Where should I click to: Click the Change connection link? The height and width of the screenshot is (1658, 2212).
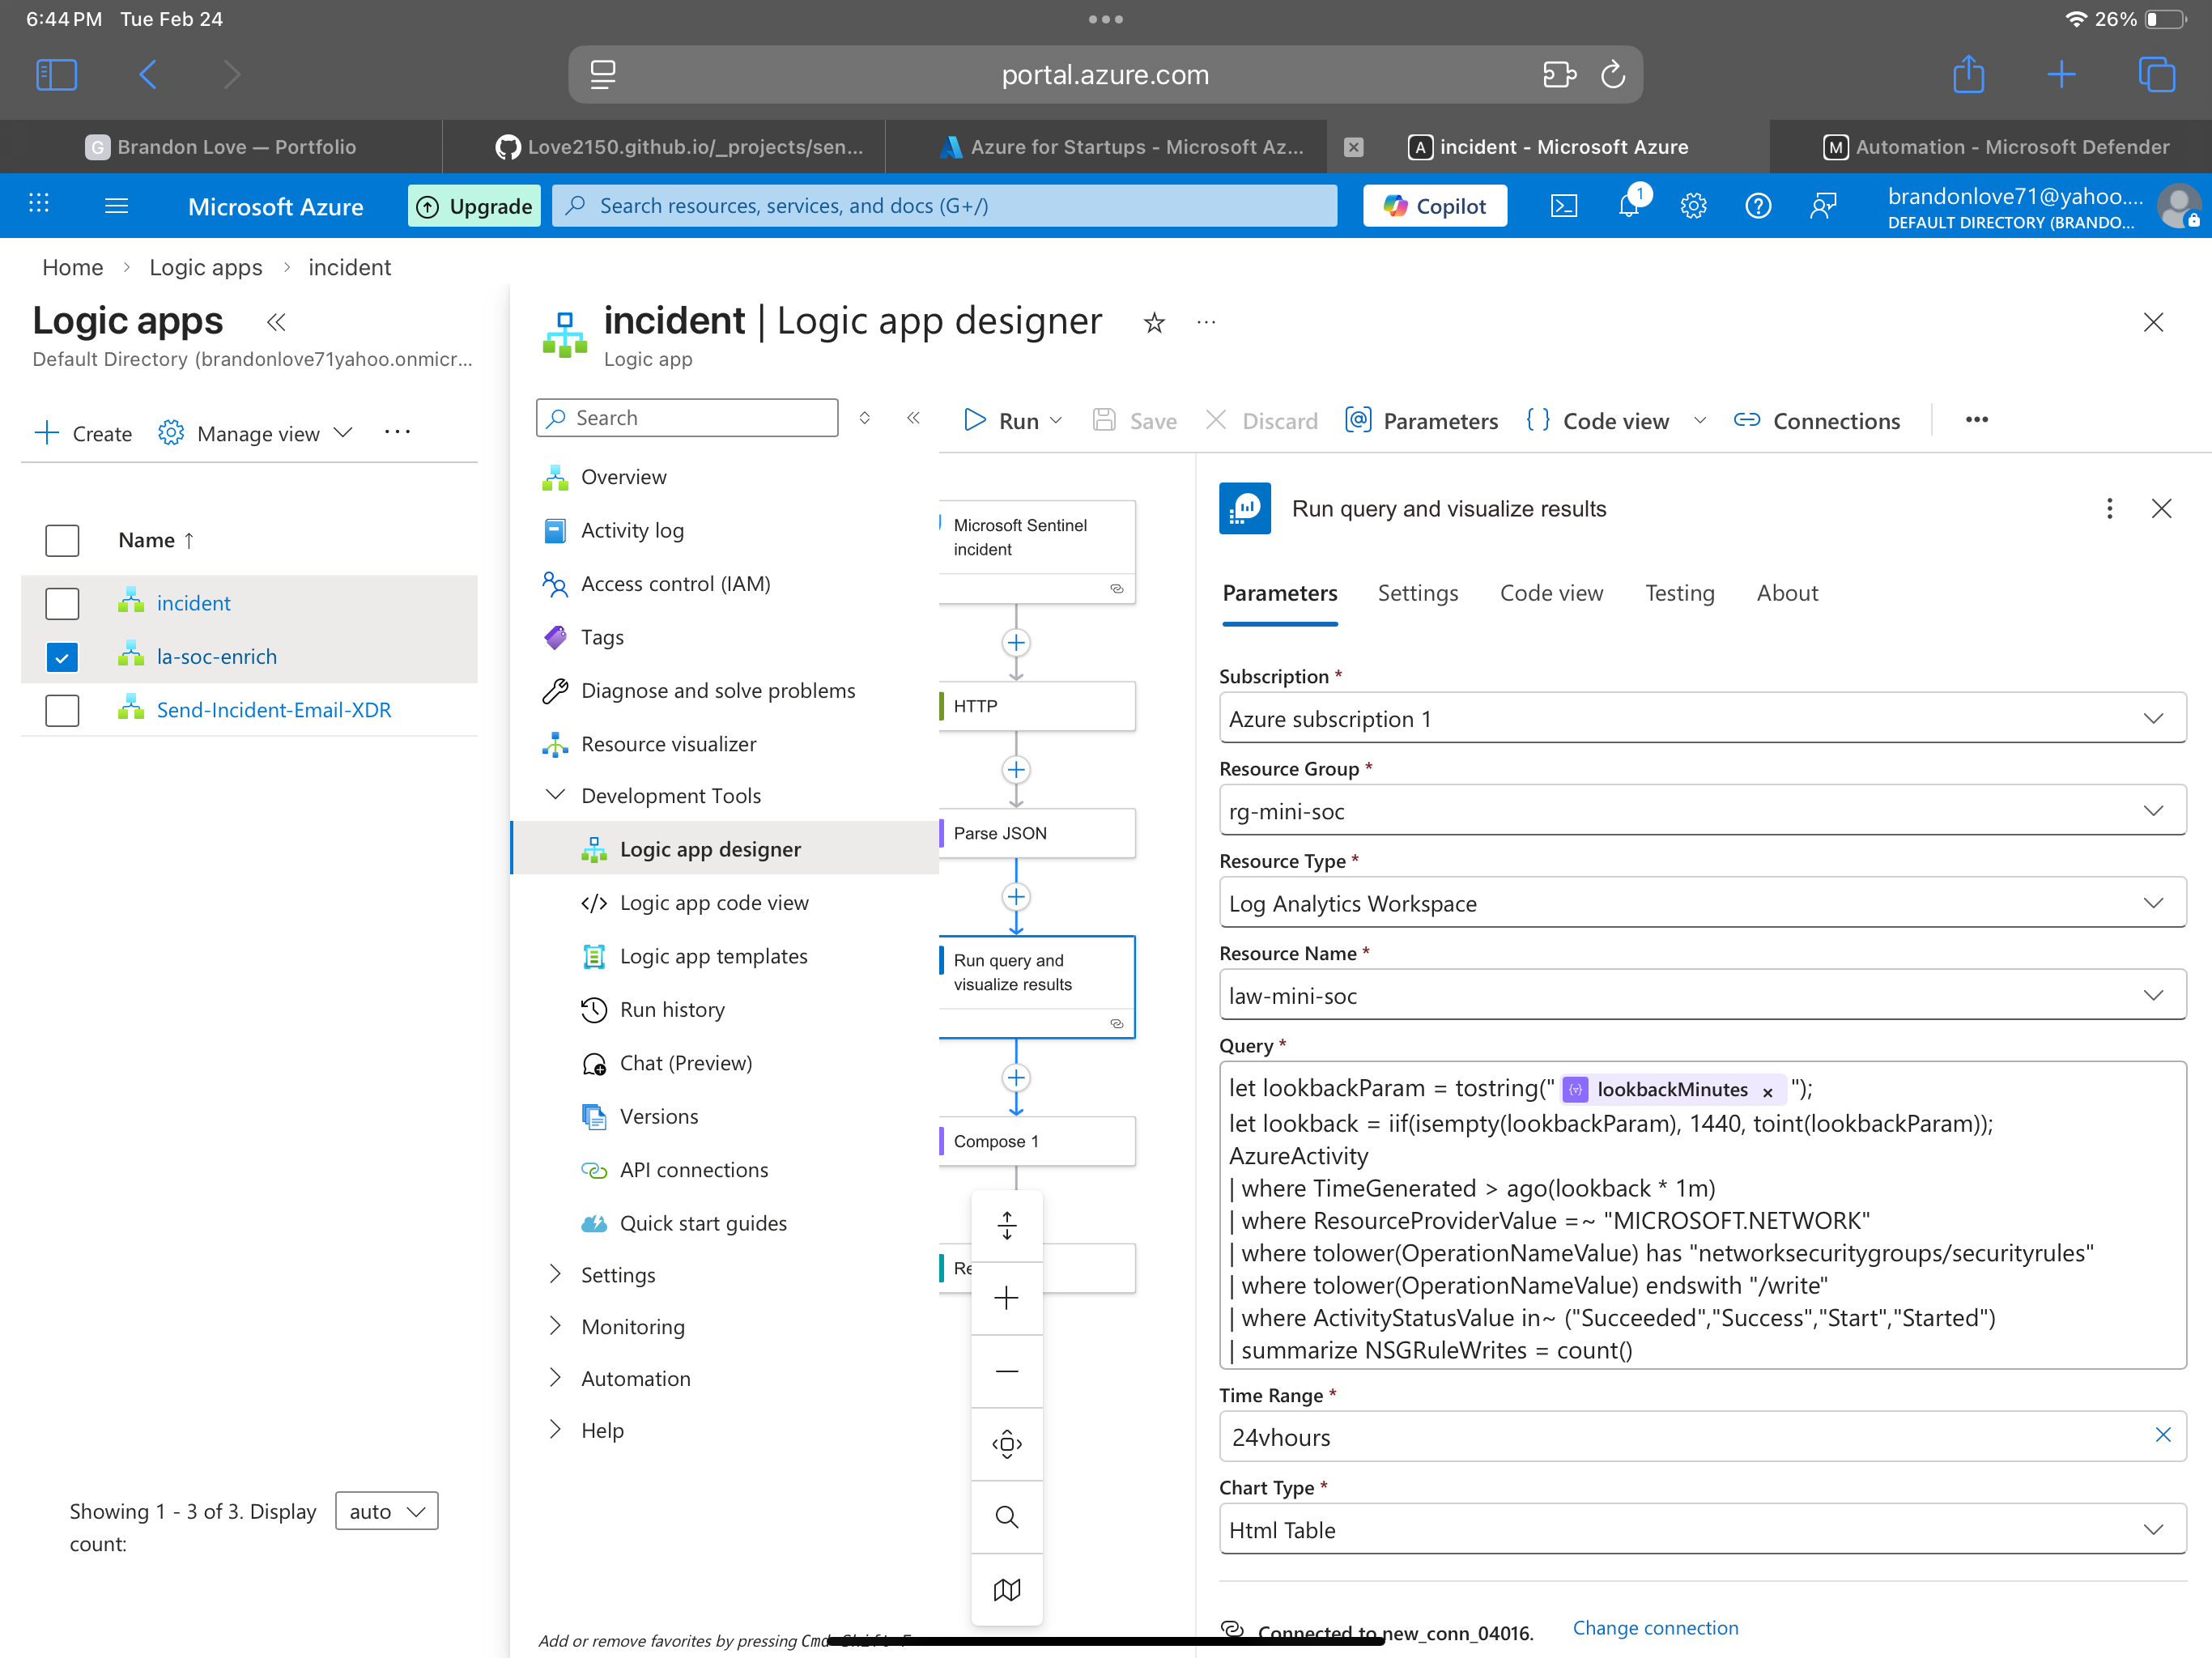pyautogui.click(x=1655, y=1627)
